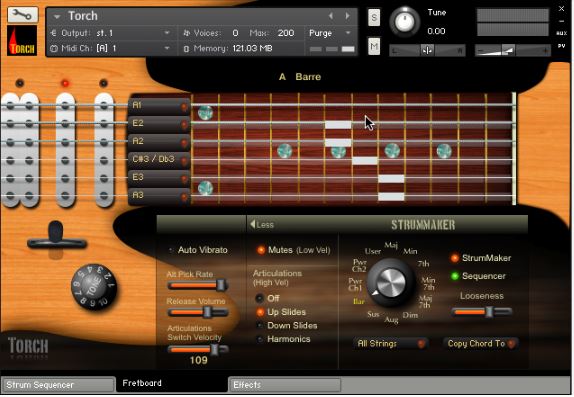This screenshot has width=574, height=397.
Task: Switch to the Strum Sequencer tab
Action: point(58,385)
